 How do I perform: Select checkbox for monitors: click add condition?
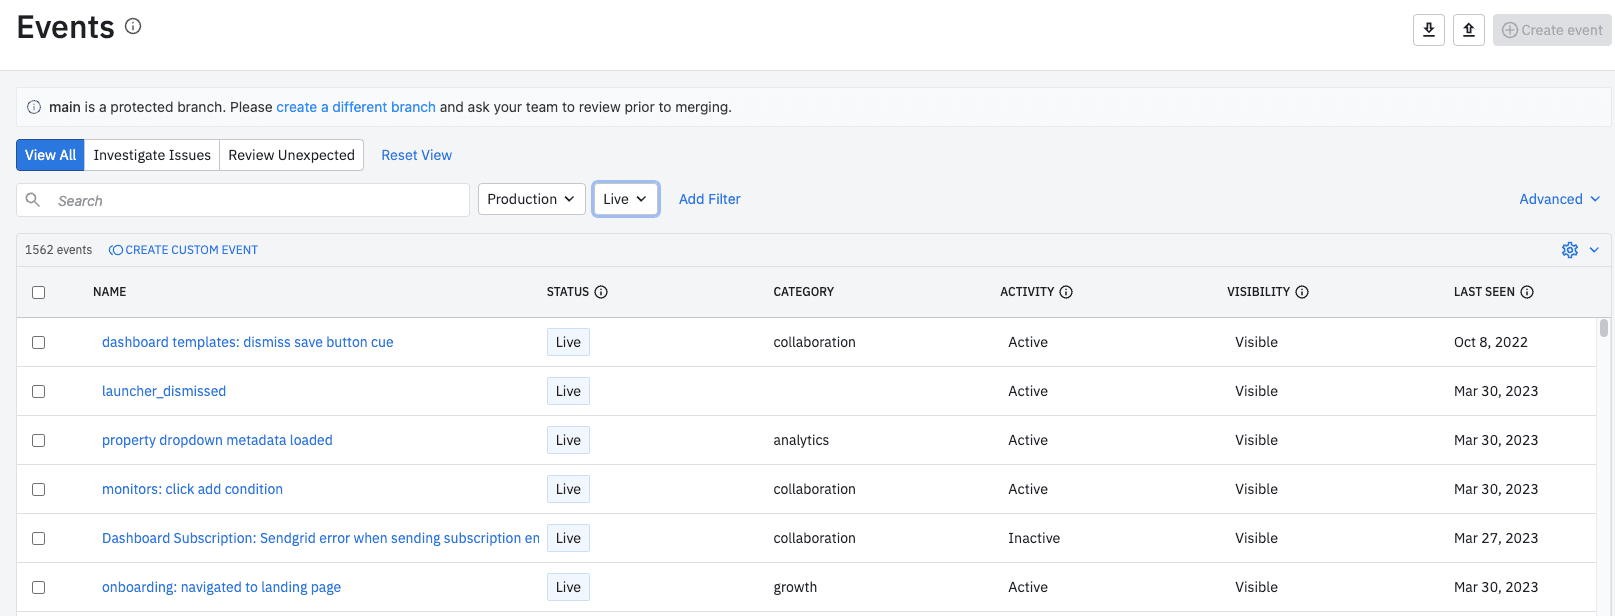[39, 489]
